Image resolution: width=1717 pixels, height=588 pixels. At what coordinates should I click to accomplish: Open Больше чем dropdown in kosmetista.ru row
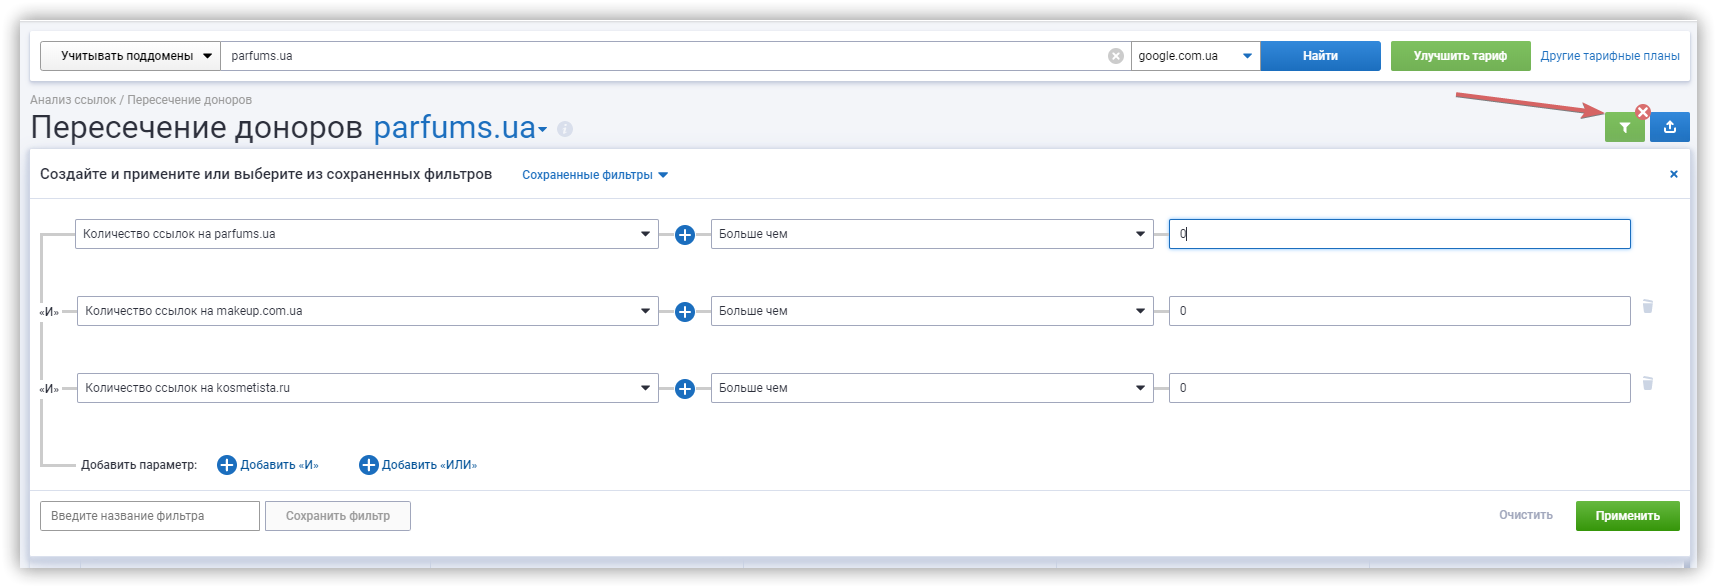coord(932,388)
